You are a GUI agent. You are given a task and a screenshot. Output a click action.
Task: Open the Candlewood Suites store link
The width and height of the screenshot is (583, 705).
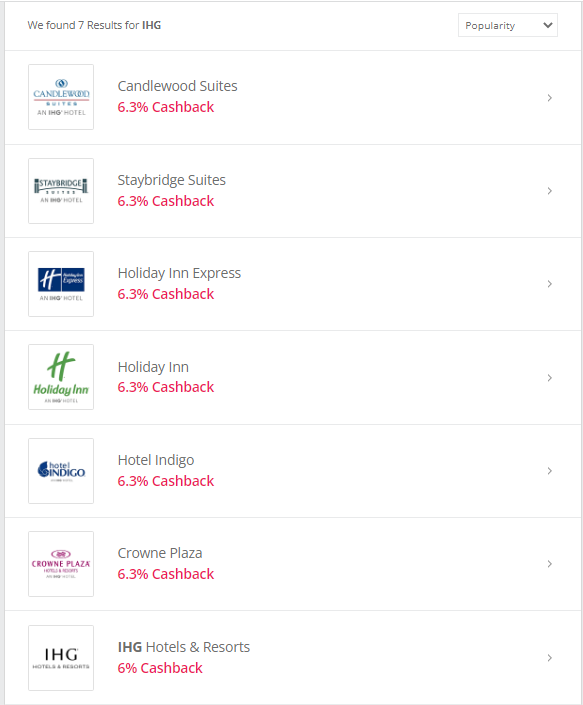point(178,86)
